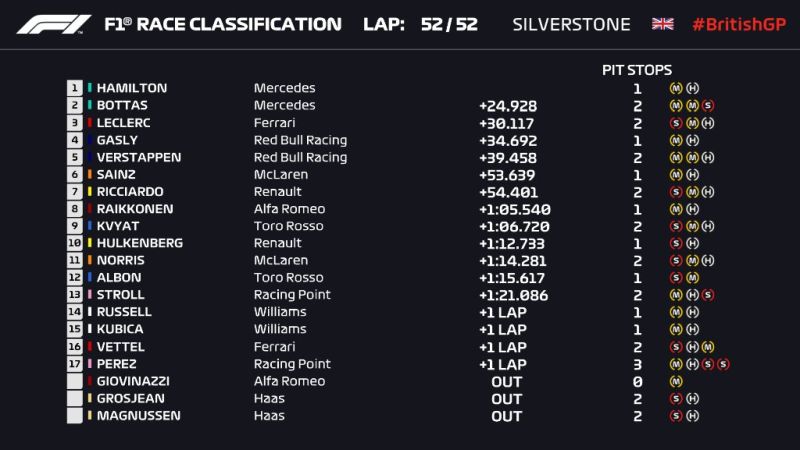800x450 pixels.
Task: Click Gasly's medium tyre icon
Action: pos(677,140)
